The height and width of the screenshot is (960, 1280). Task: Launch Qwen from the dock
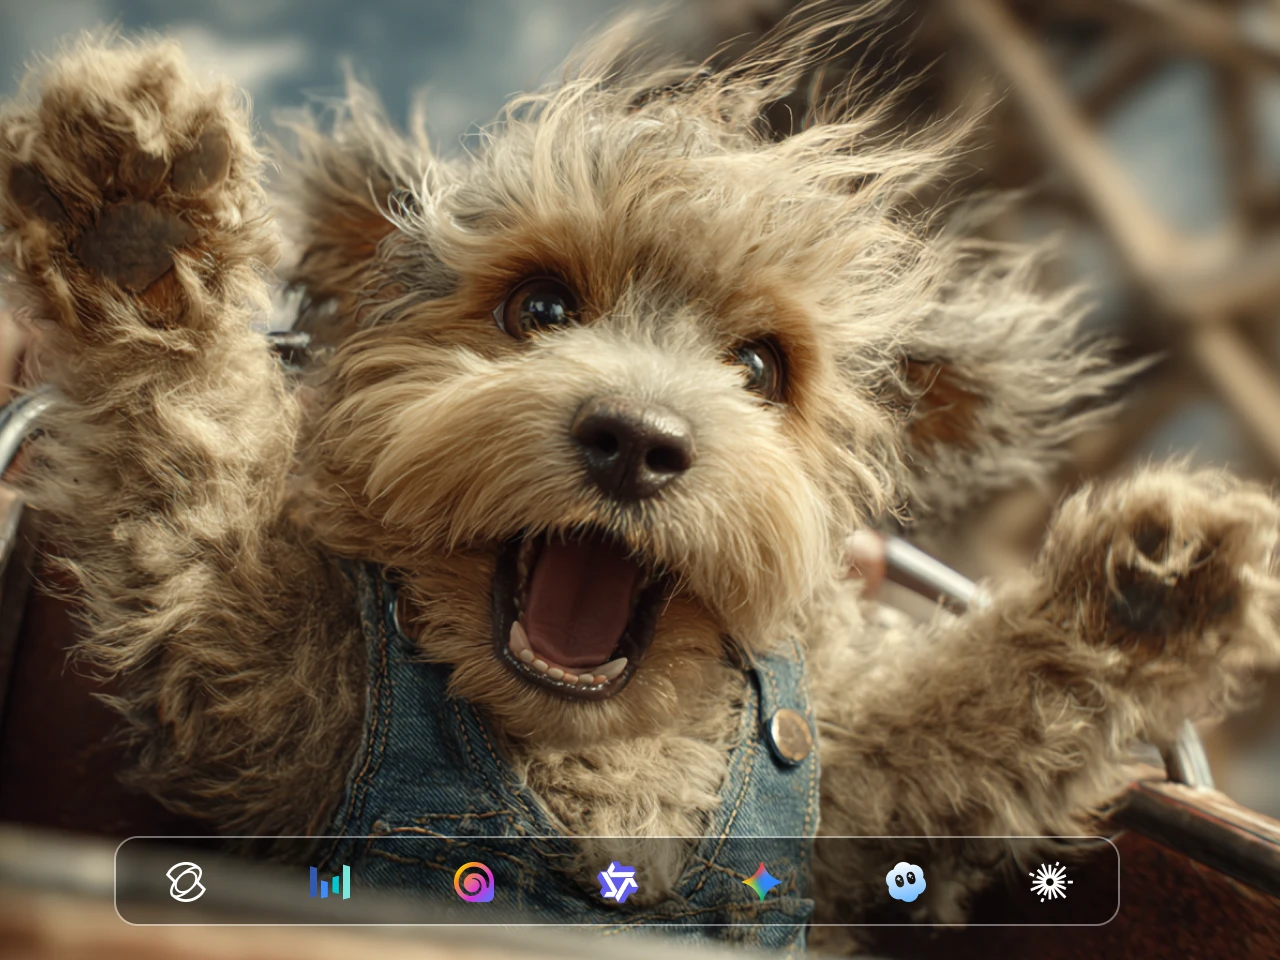[x=617, y=882]
